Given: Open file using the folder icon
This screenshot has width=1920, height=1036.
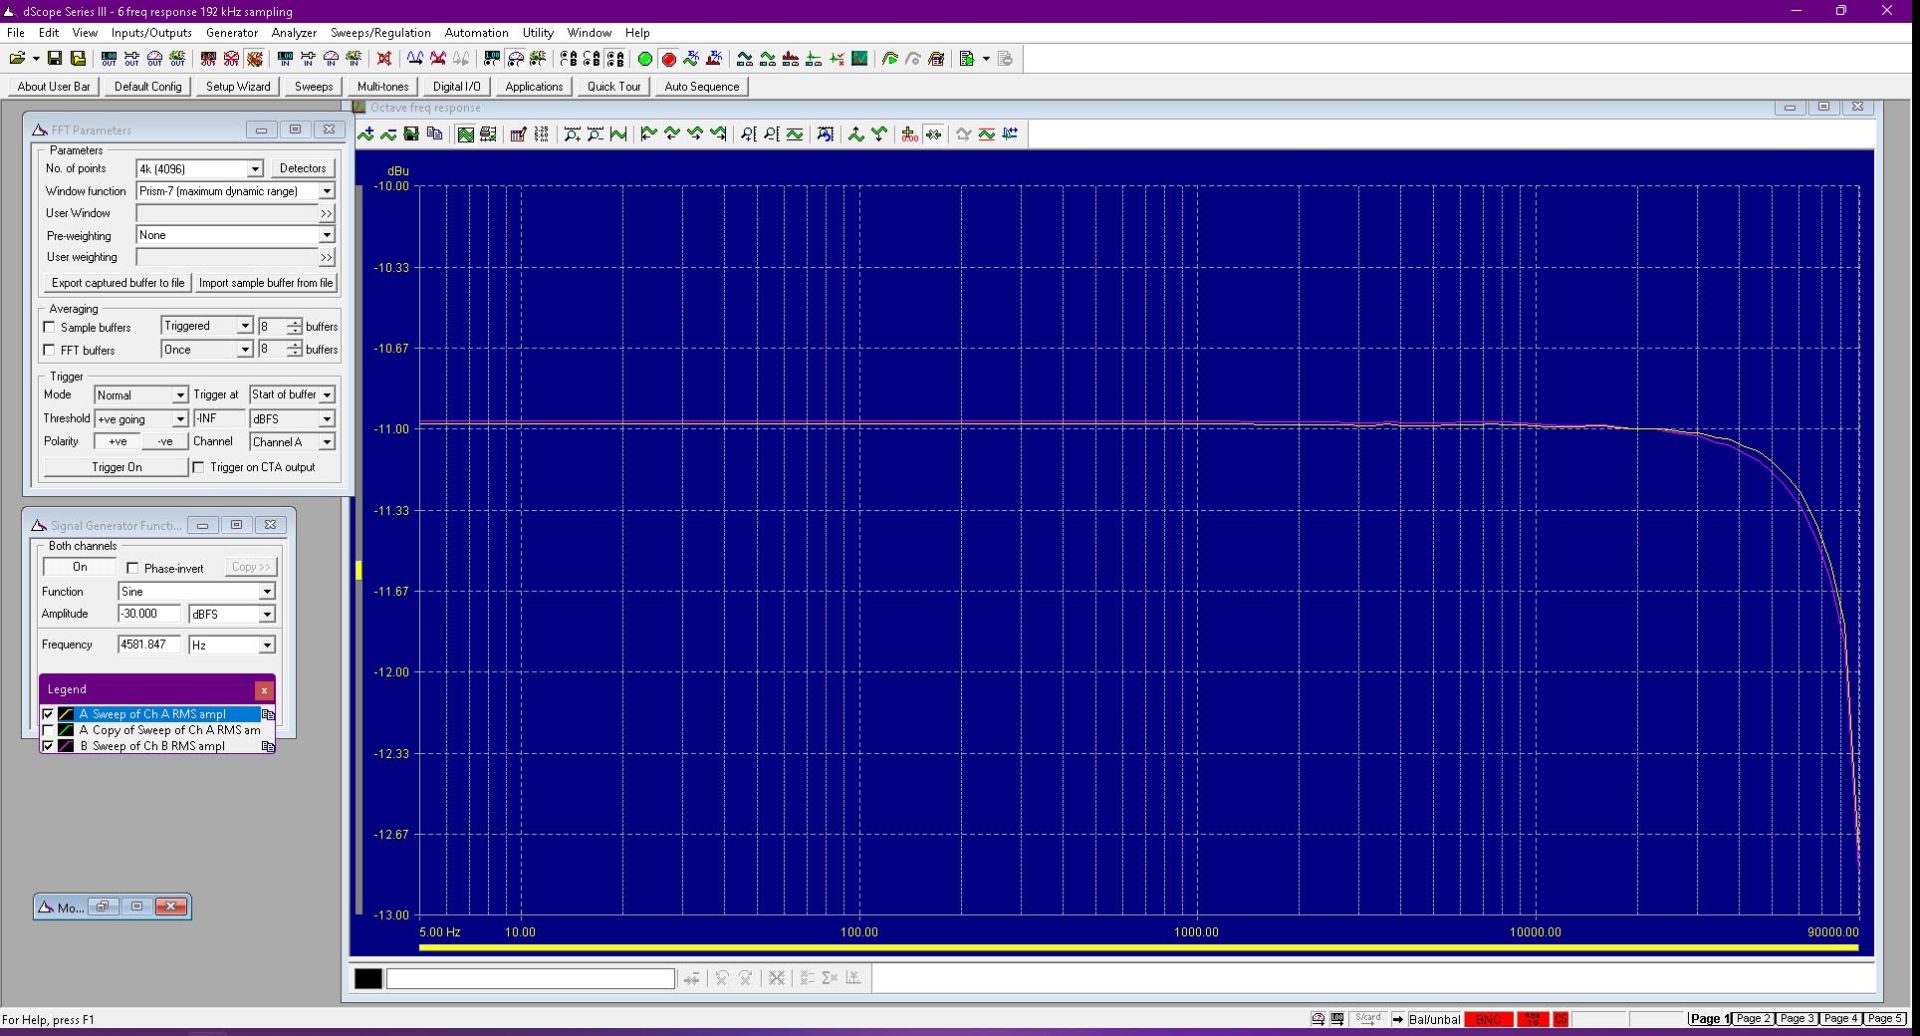Looking at the screenshot, I should [x=18, y=59].
